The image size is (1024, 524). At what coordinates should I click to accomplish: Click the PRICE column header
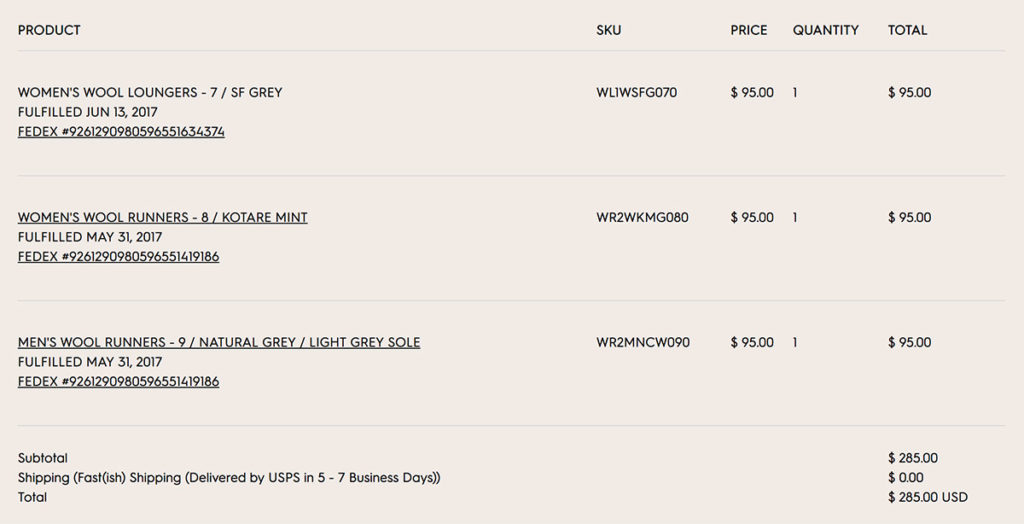coord(749,30)
